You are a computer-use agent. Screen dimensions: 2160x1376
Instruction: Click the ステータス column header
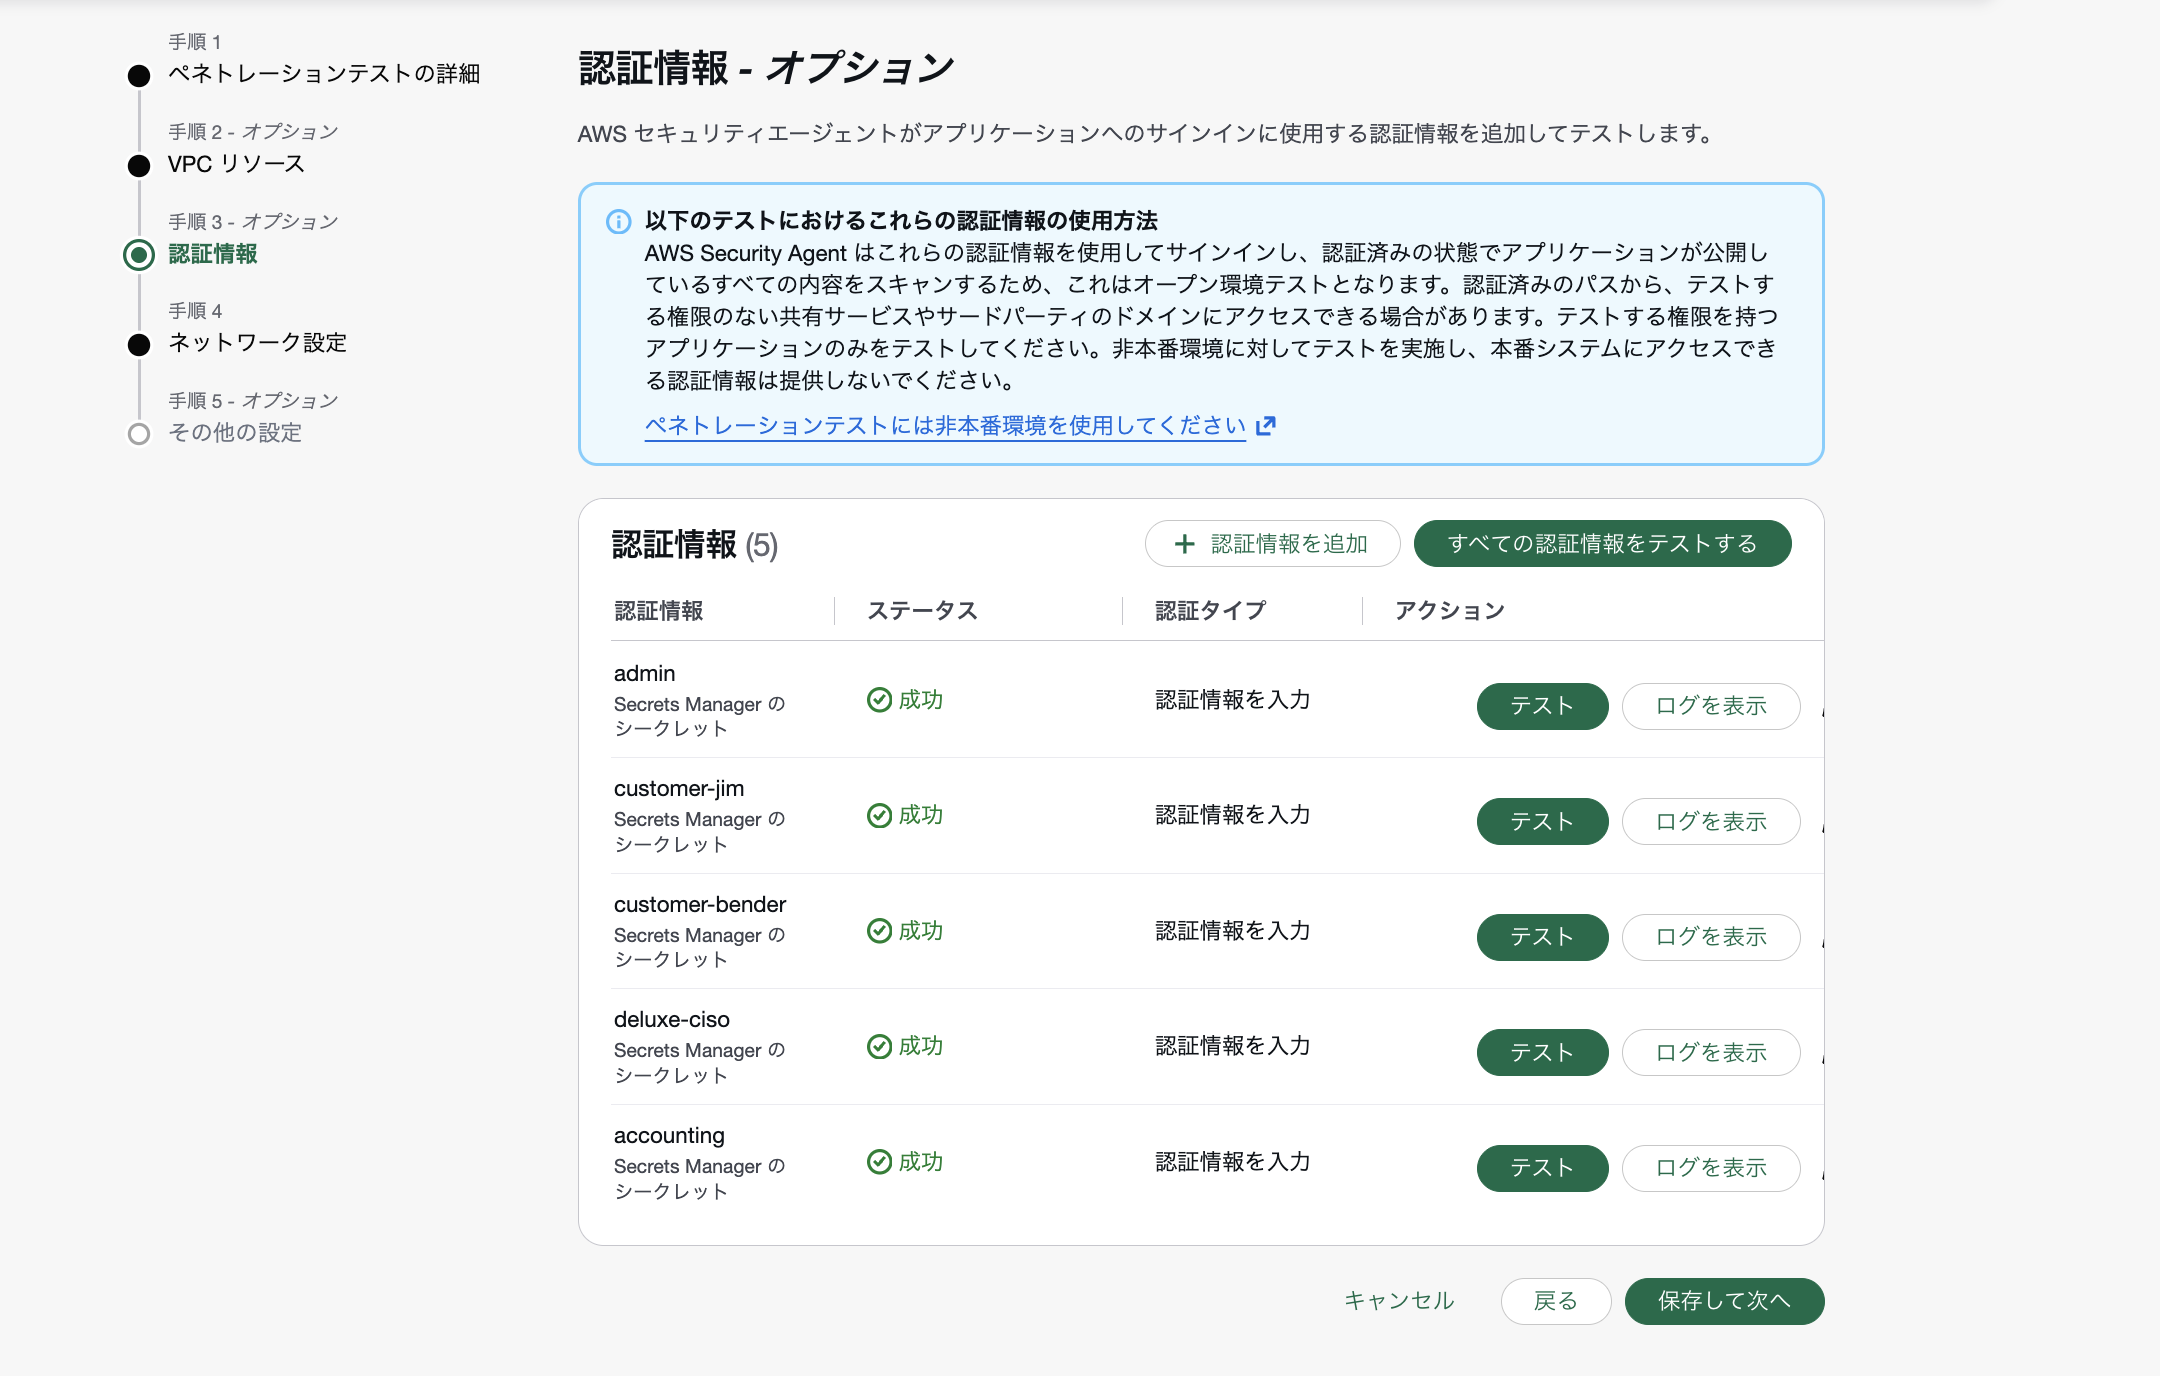[922, 611]
